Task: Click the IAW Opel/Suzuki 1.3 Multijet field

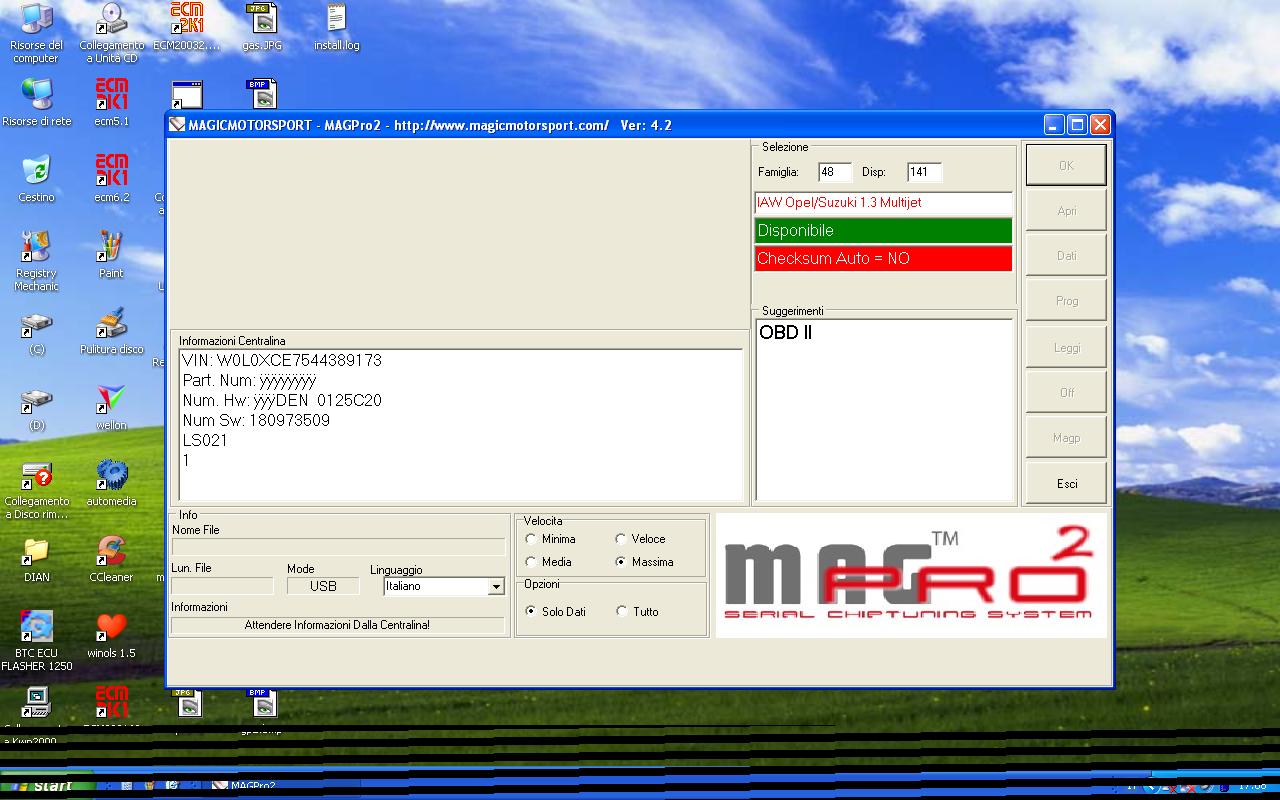Action: pos(883,202)
